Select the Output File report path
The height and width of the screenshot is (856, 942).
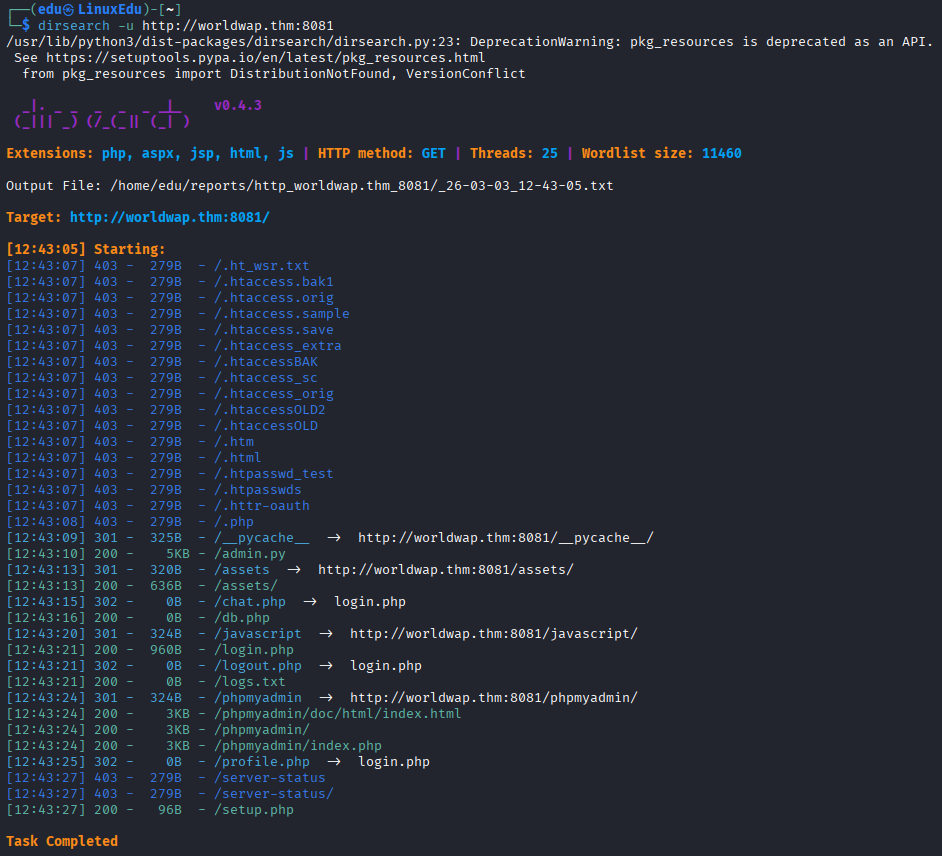(x=362, y=186)
